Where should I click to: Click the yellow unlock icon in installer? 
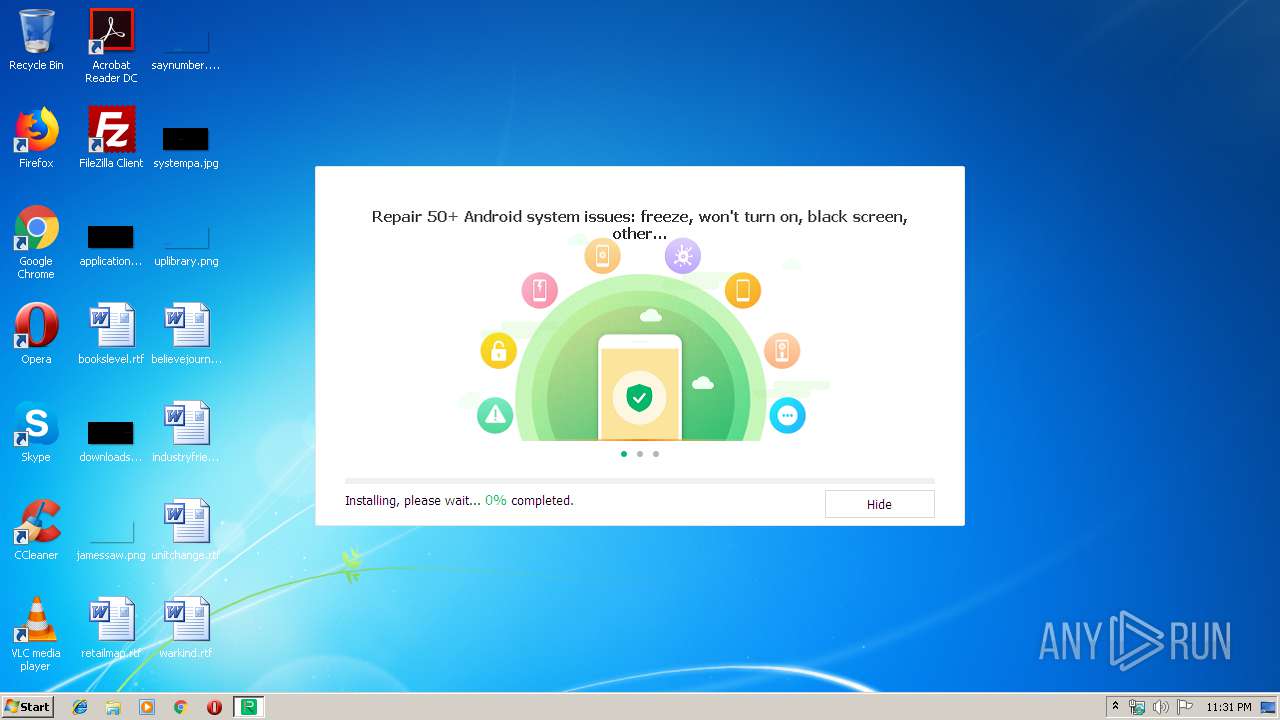tap(498, 351)
